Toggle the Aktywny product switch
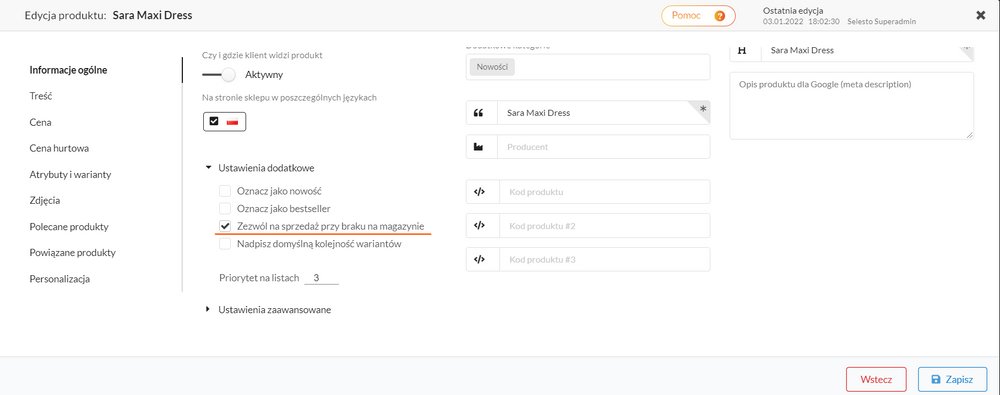The height and width of the screenshot is (395, 1000). point(219,75)
